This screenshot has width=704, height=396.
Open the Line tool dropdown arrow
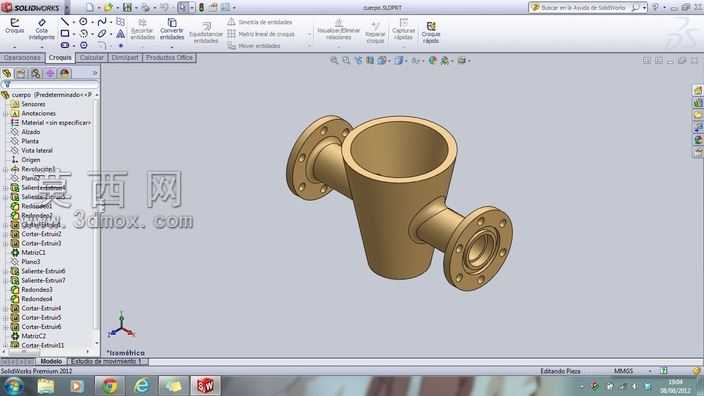point(73,22)
